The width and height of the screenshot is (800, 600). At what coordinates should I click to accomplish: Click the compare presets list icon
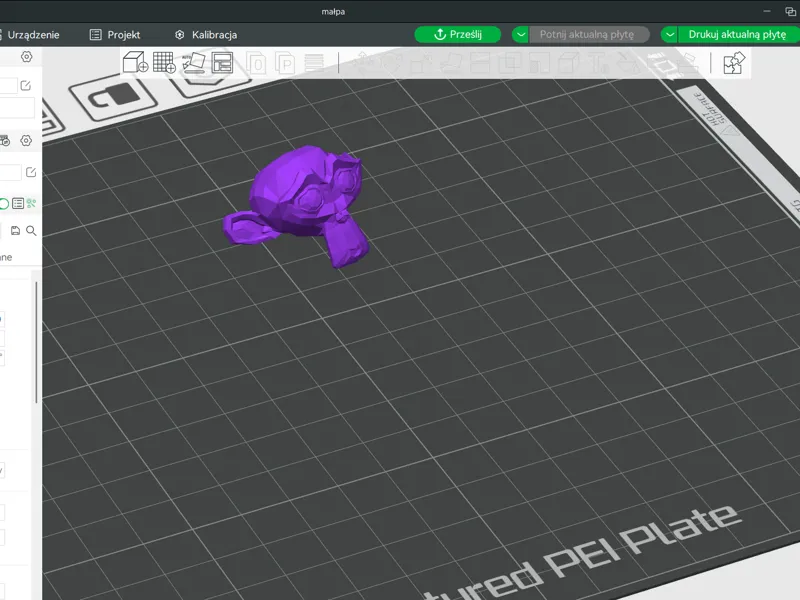click(18, 204)
